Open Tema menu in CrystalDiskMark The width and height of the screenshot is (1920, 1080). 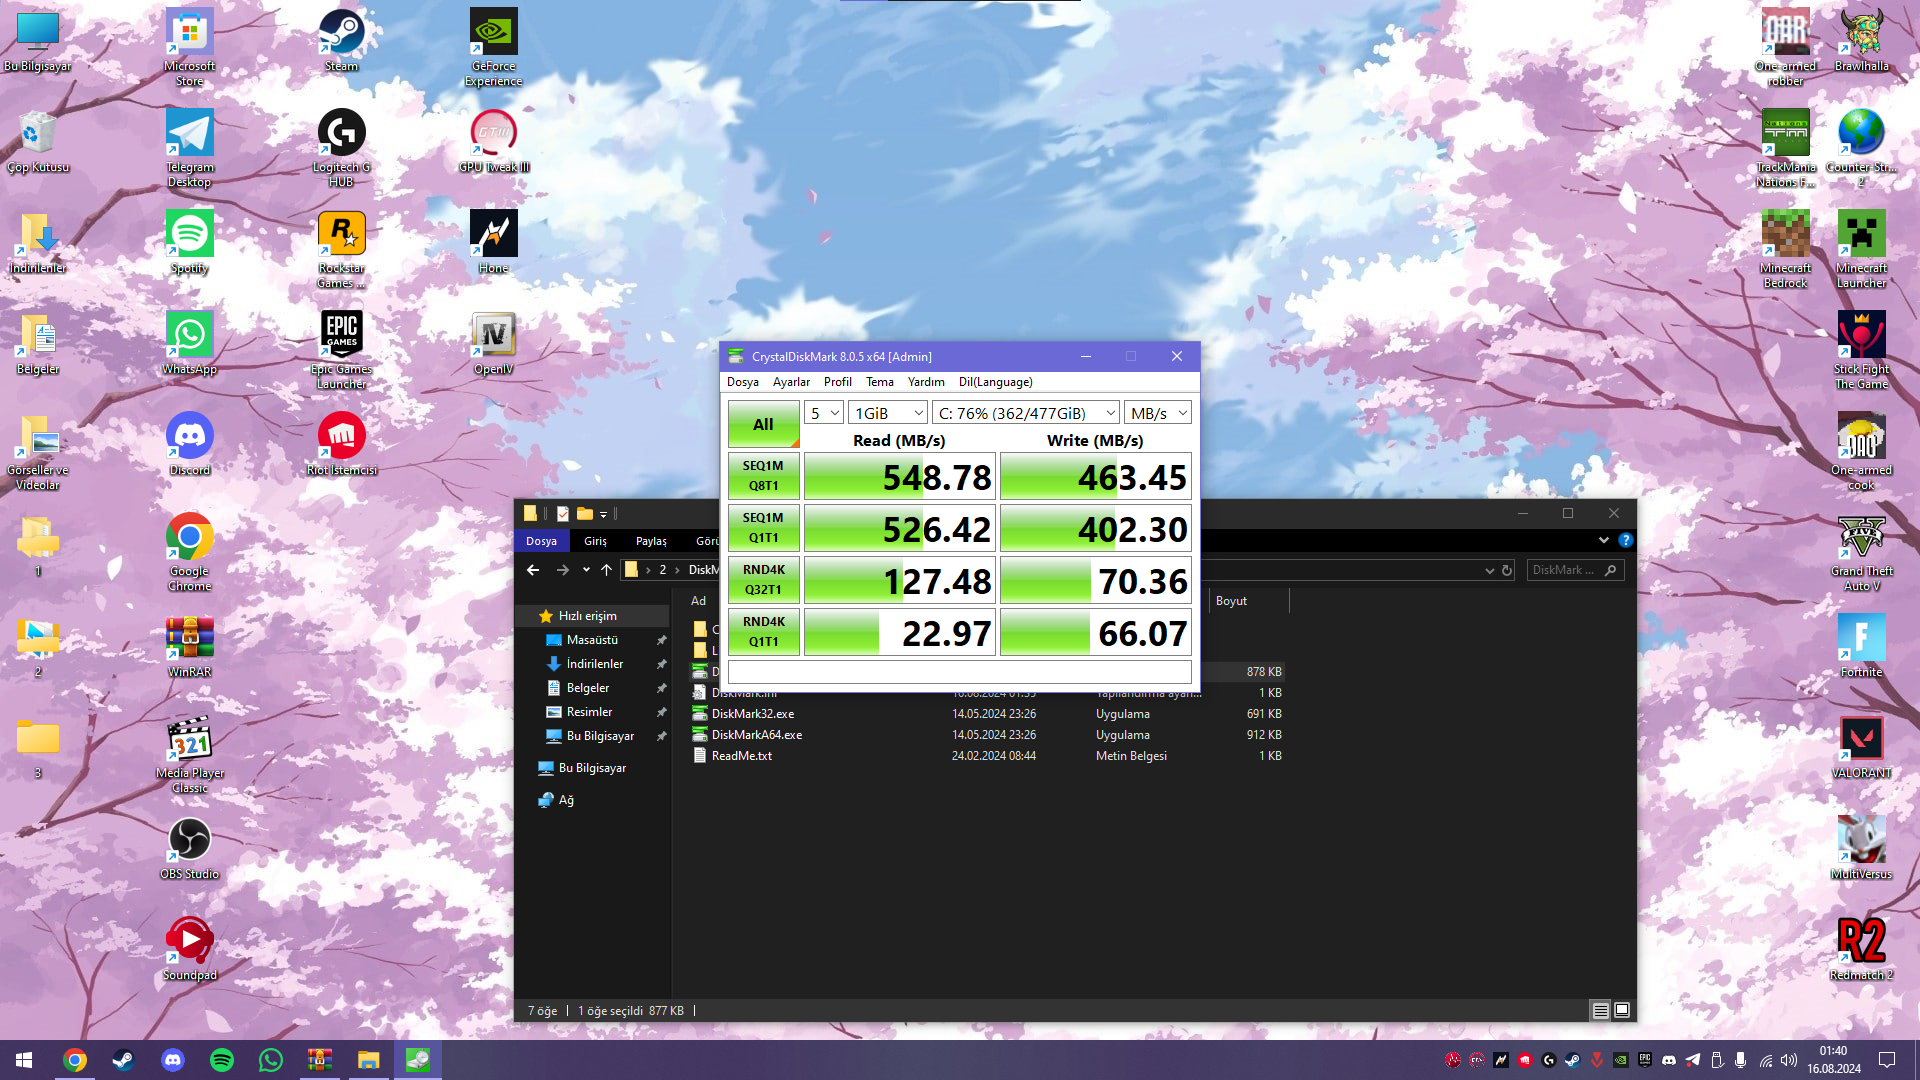coord(880,382)
